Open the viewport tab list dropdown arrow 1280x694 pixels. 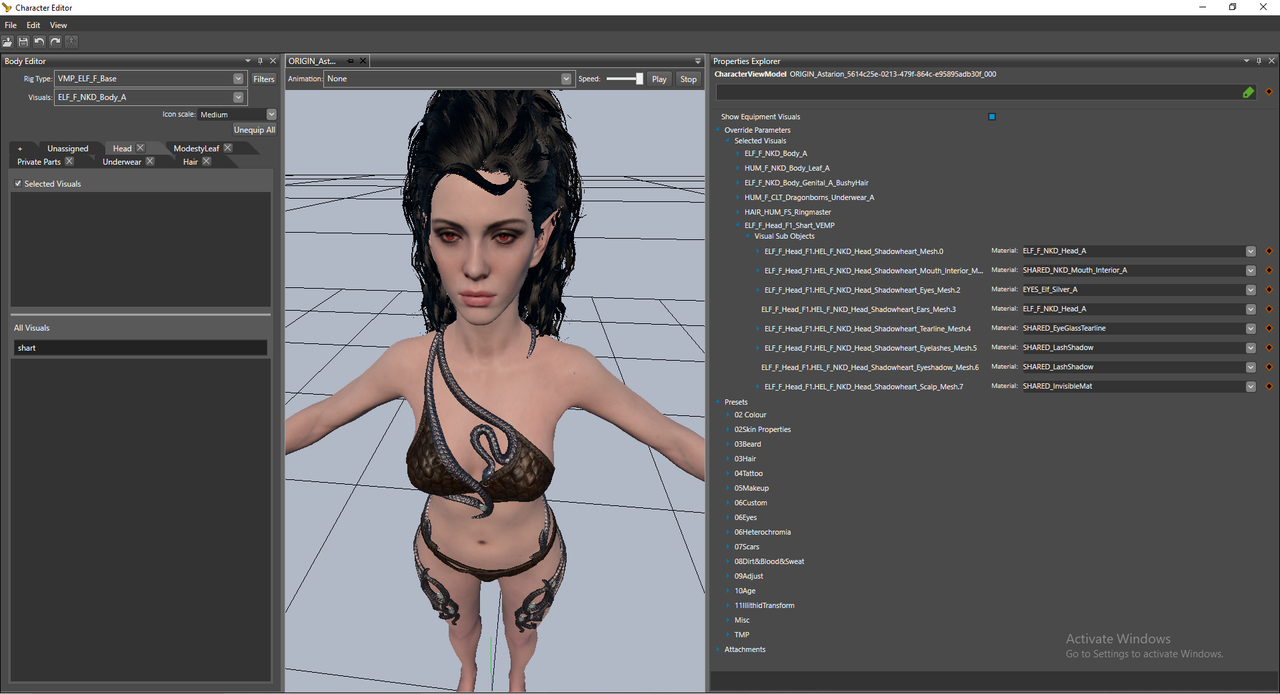[698, 61]
